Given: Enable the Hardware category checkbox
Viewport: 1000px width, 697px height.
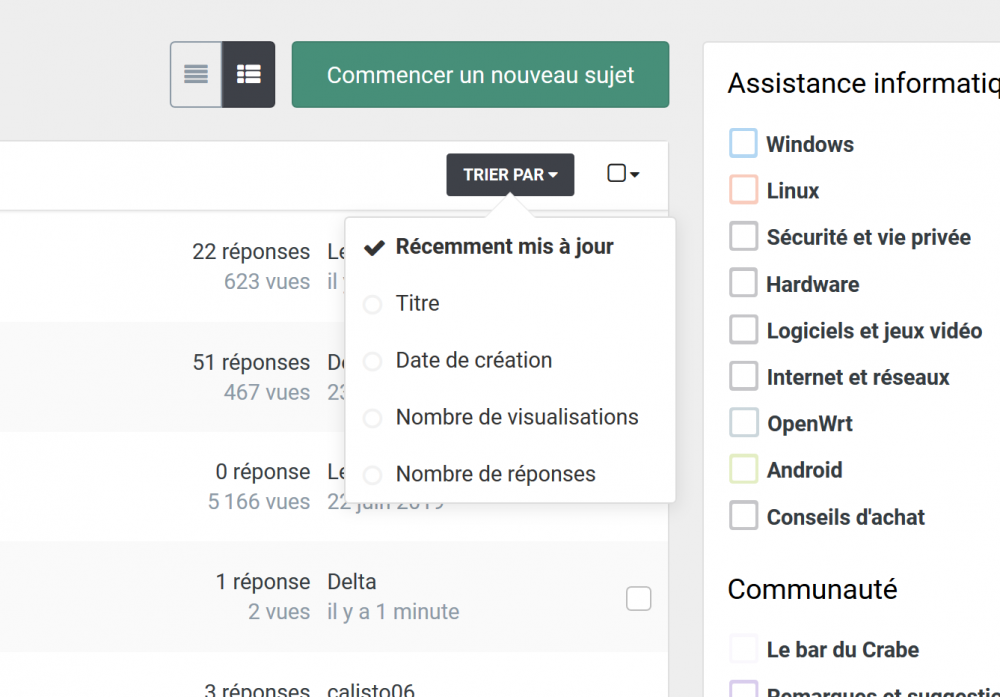Looking at the screenshot, I should pyautogui.click(x=743, y=282).
